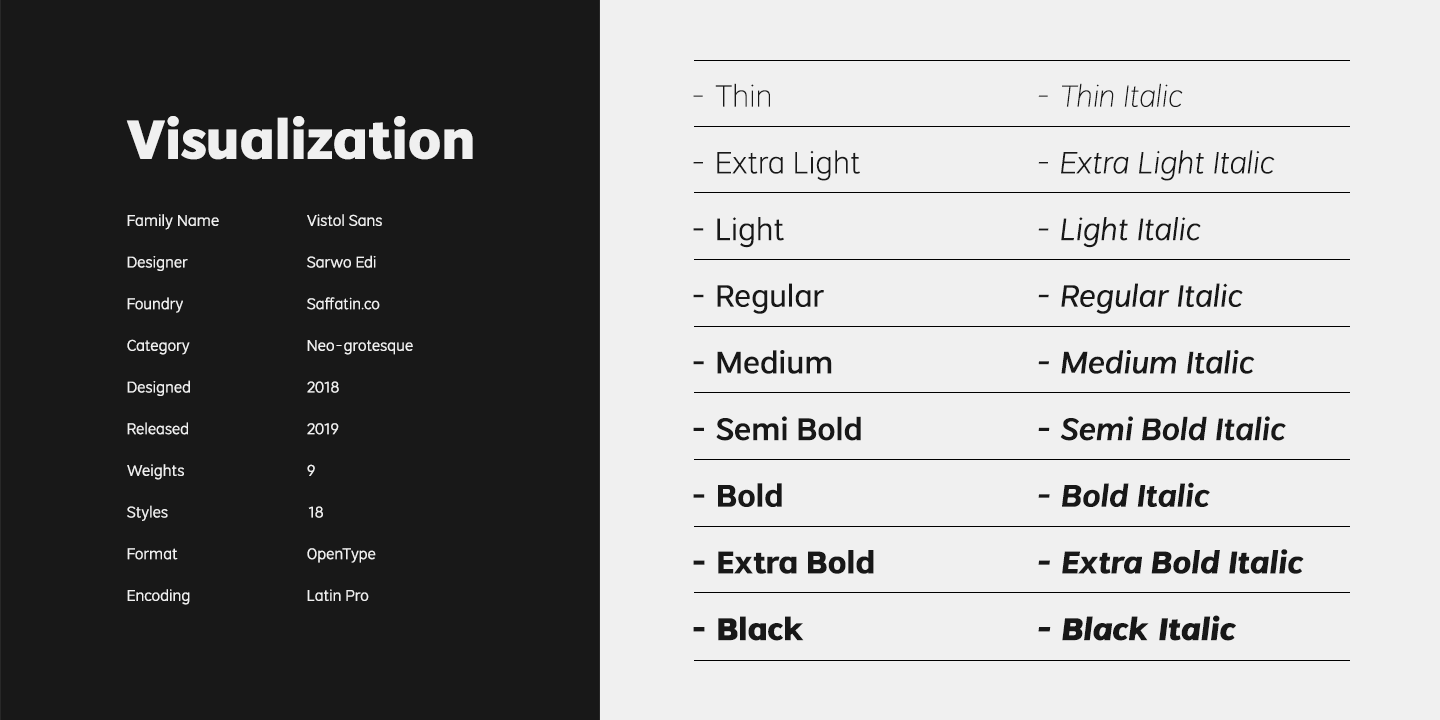
Task: Click the Thin Italic style sample
Action: click(x=1121, y=96)
